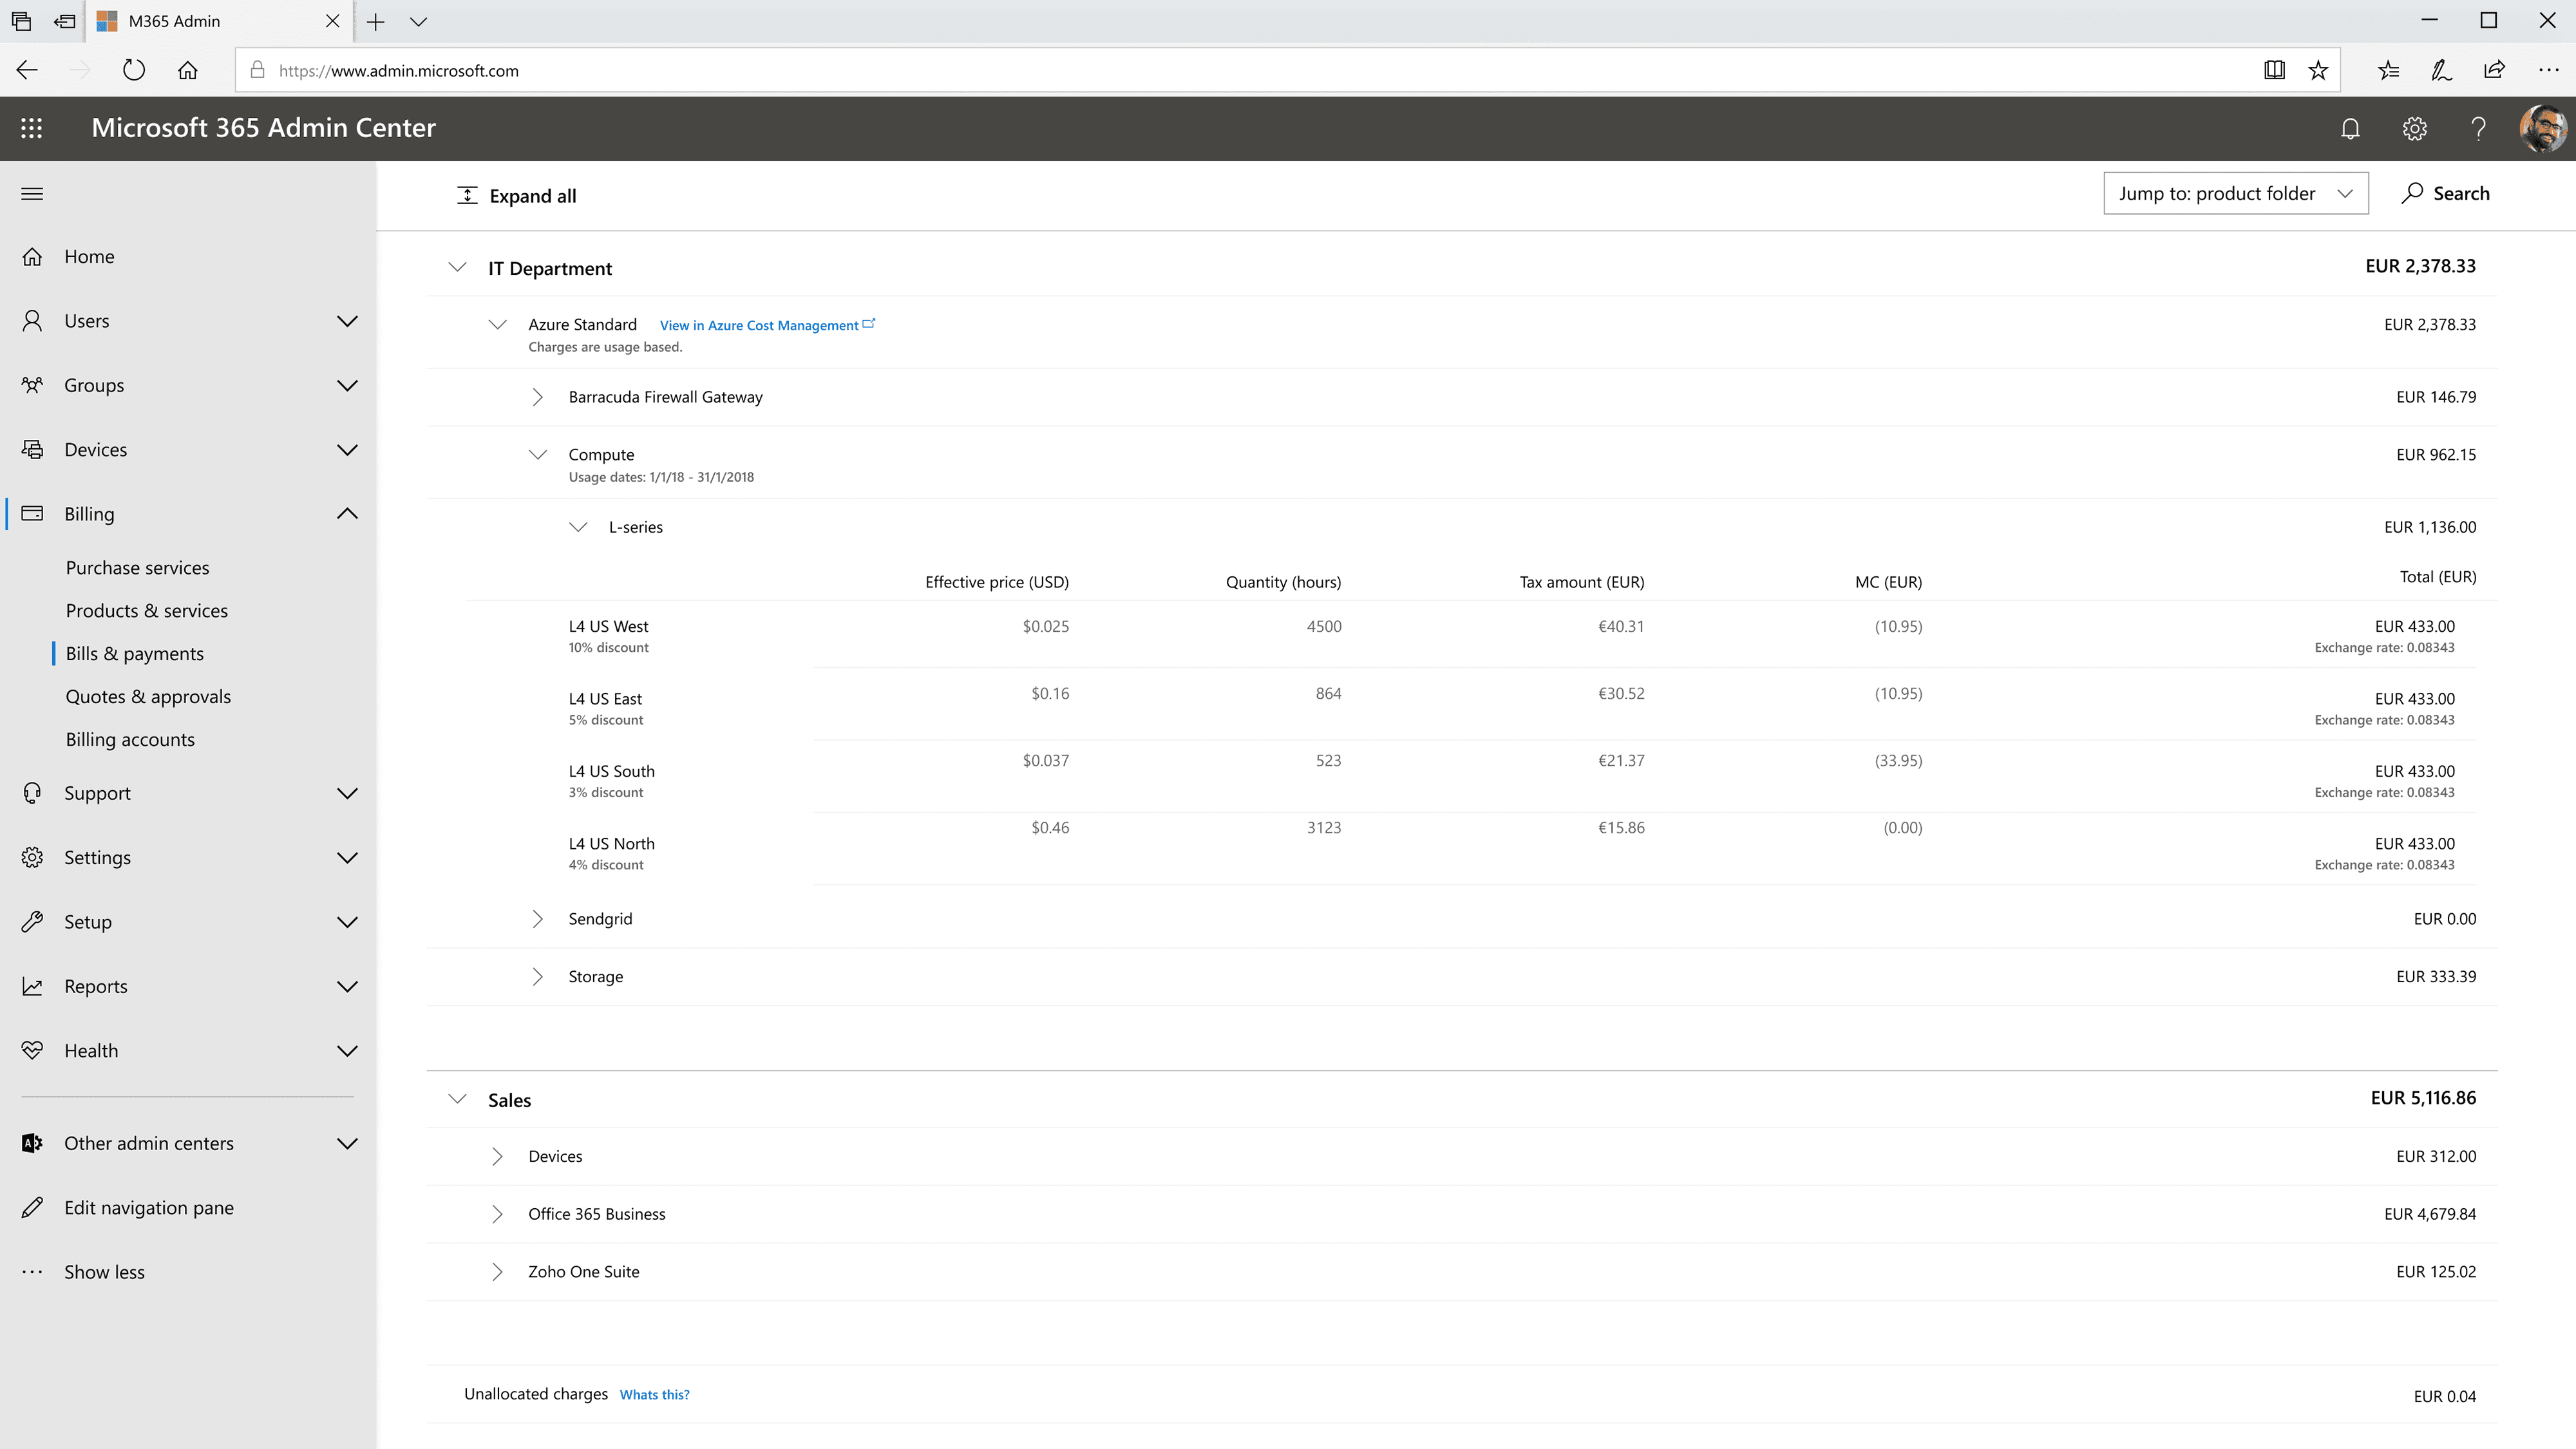
Task: Collapse the Azure Standard section
Action: 497,324
